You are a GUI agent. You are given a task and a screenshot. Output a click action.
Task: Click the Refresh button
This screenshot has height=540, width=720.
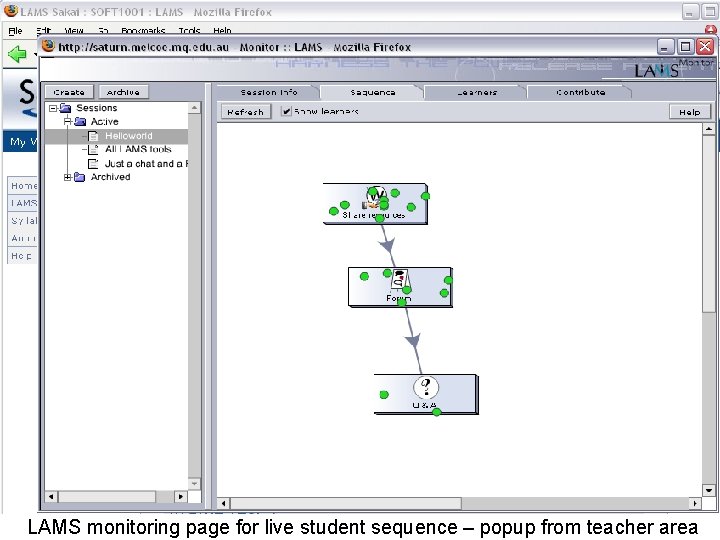pyautogui.click(x=246, y=112)
